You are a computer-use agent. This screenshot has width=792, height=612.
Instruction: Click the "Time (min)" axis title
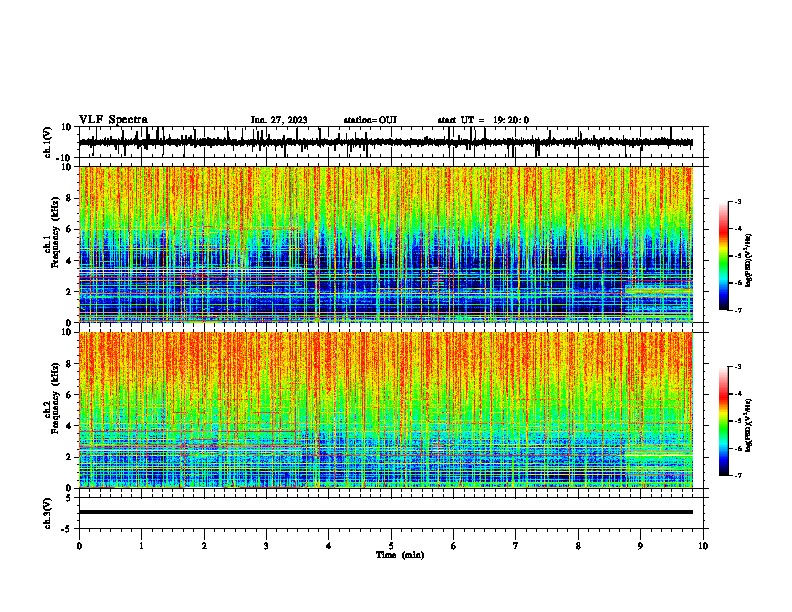[x=400, y=555]
